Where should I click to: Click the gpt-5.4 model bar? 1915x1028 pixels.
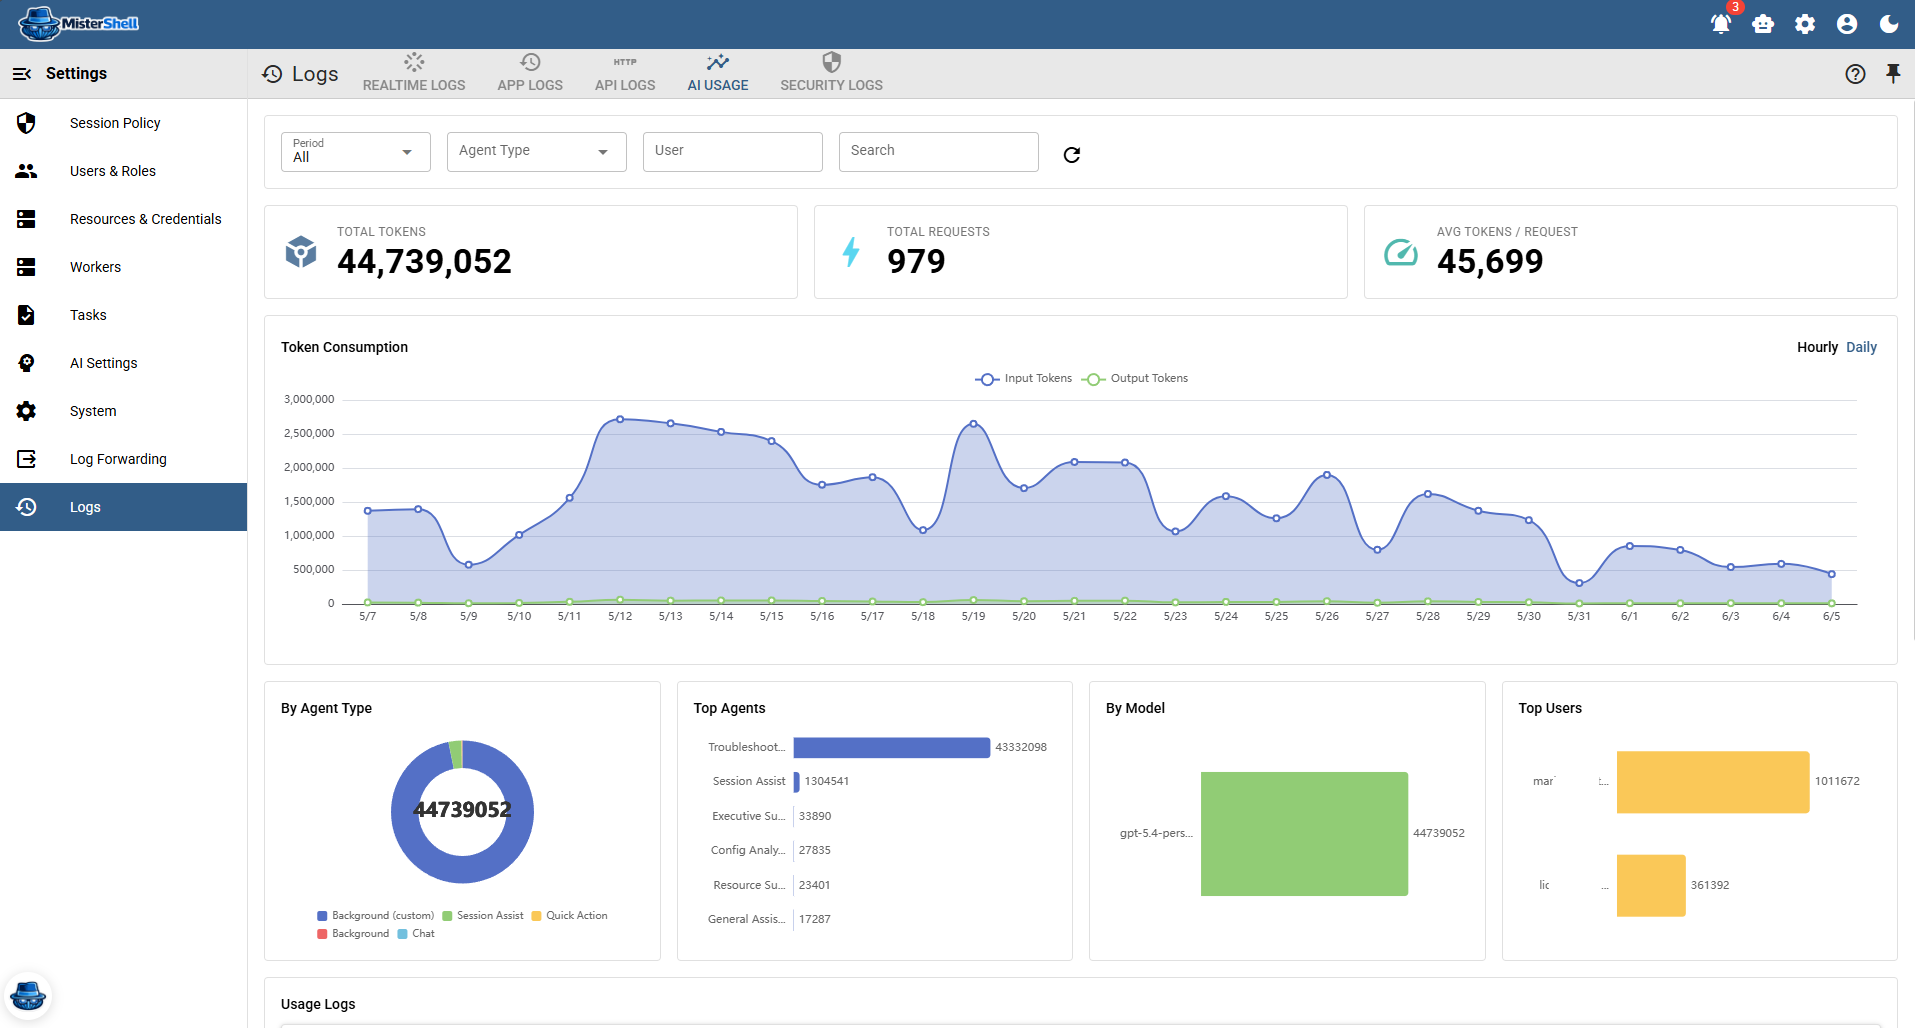(1304, 833)
